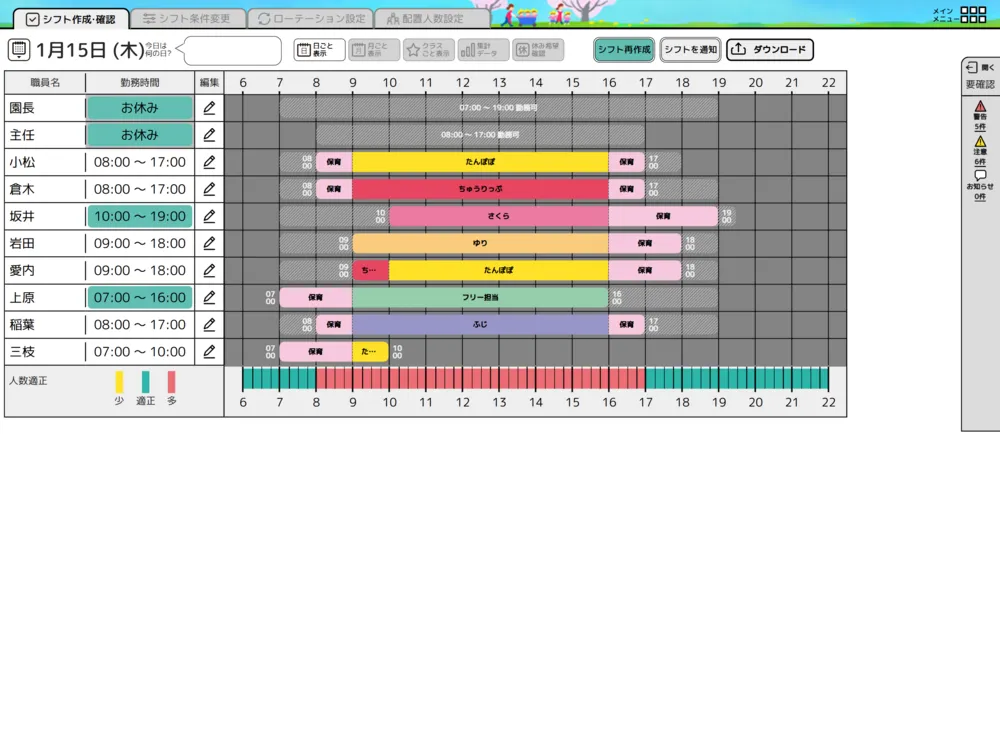Click the ダウンロード button
This screenshot has height=750, width=1000.
[x=770, y=50]
